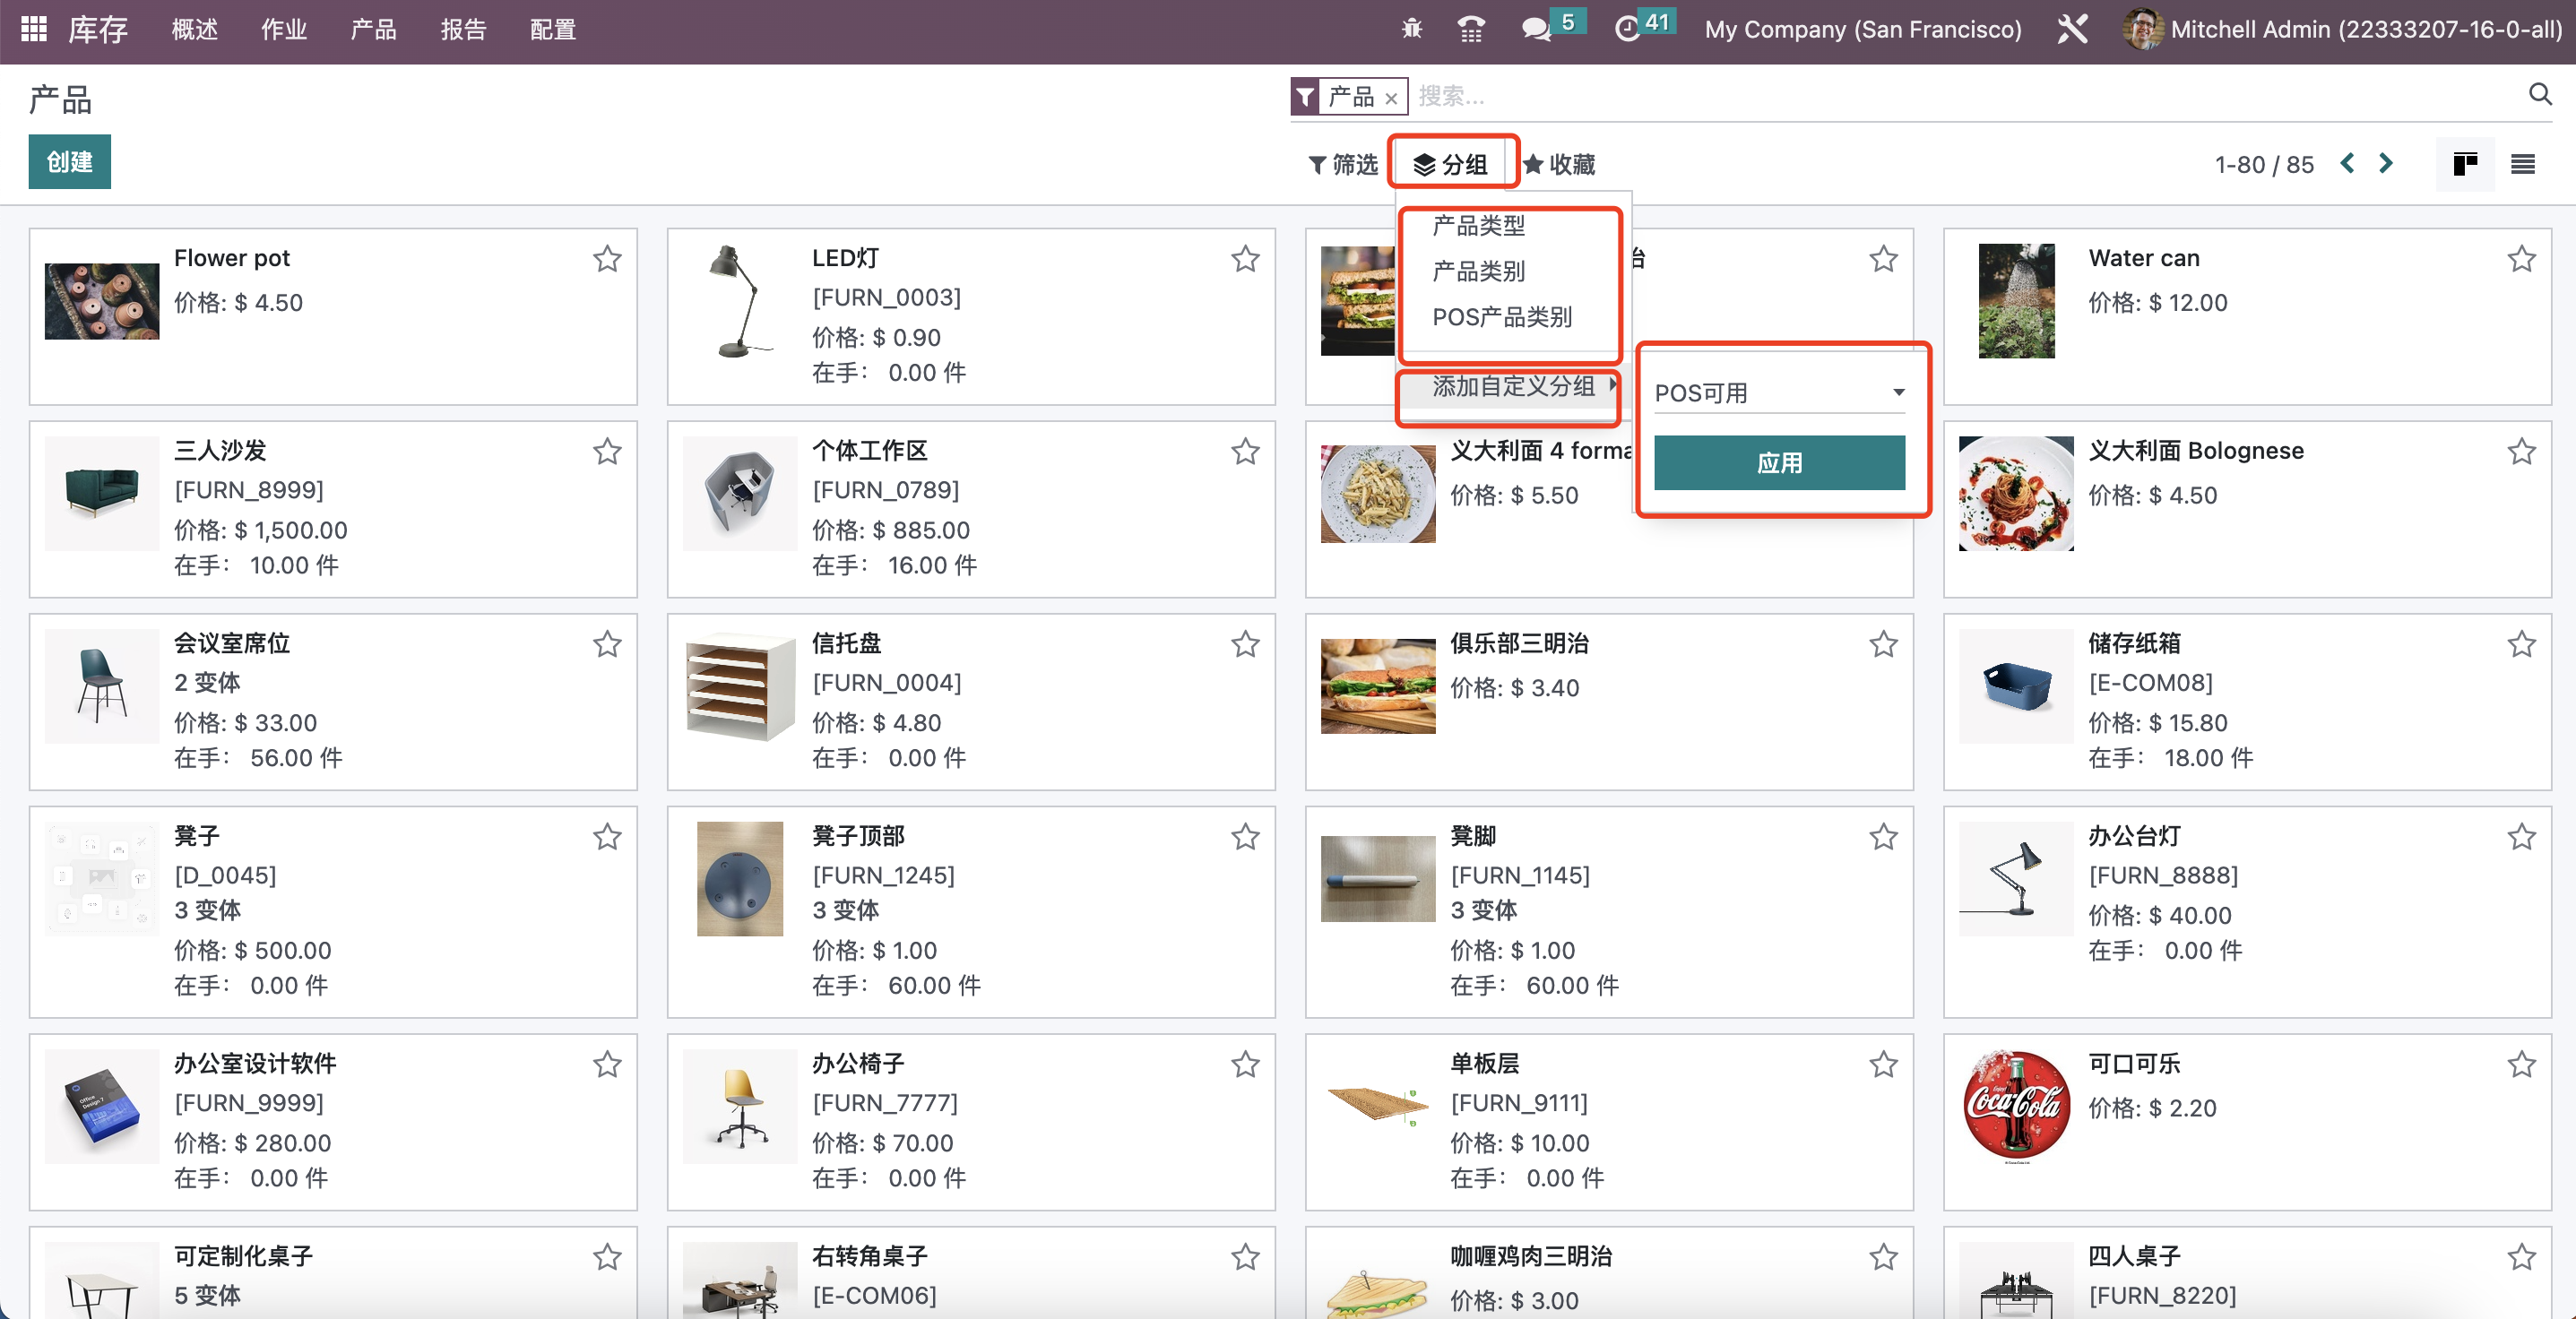
Task: Star the 办公台灯 product
Action: [x=2521, y=837]
